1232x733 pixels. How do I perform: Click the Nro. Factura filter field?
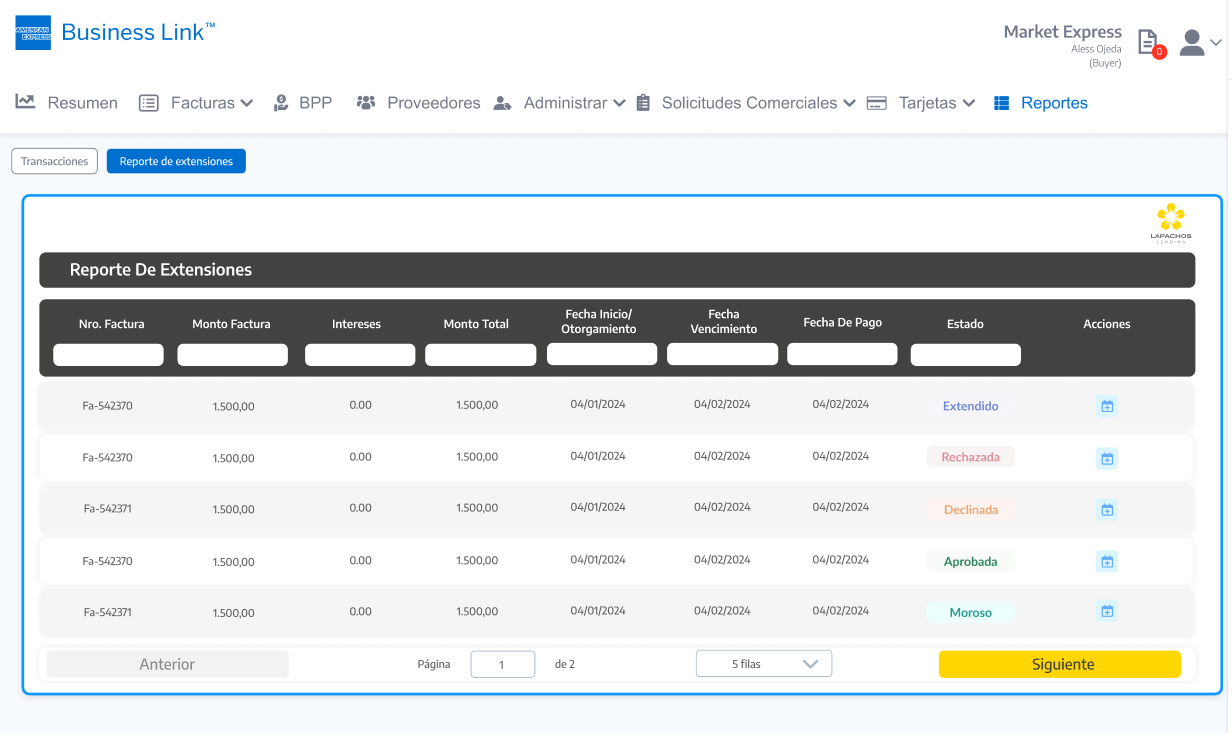[x=108, y=355]
